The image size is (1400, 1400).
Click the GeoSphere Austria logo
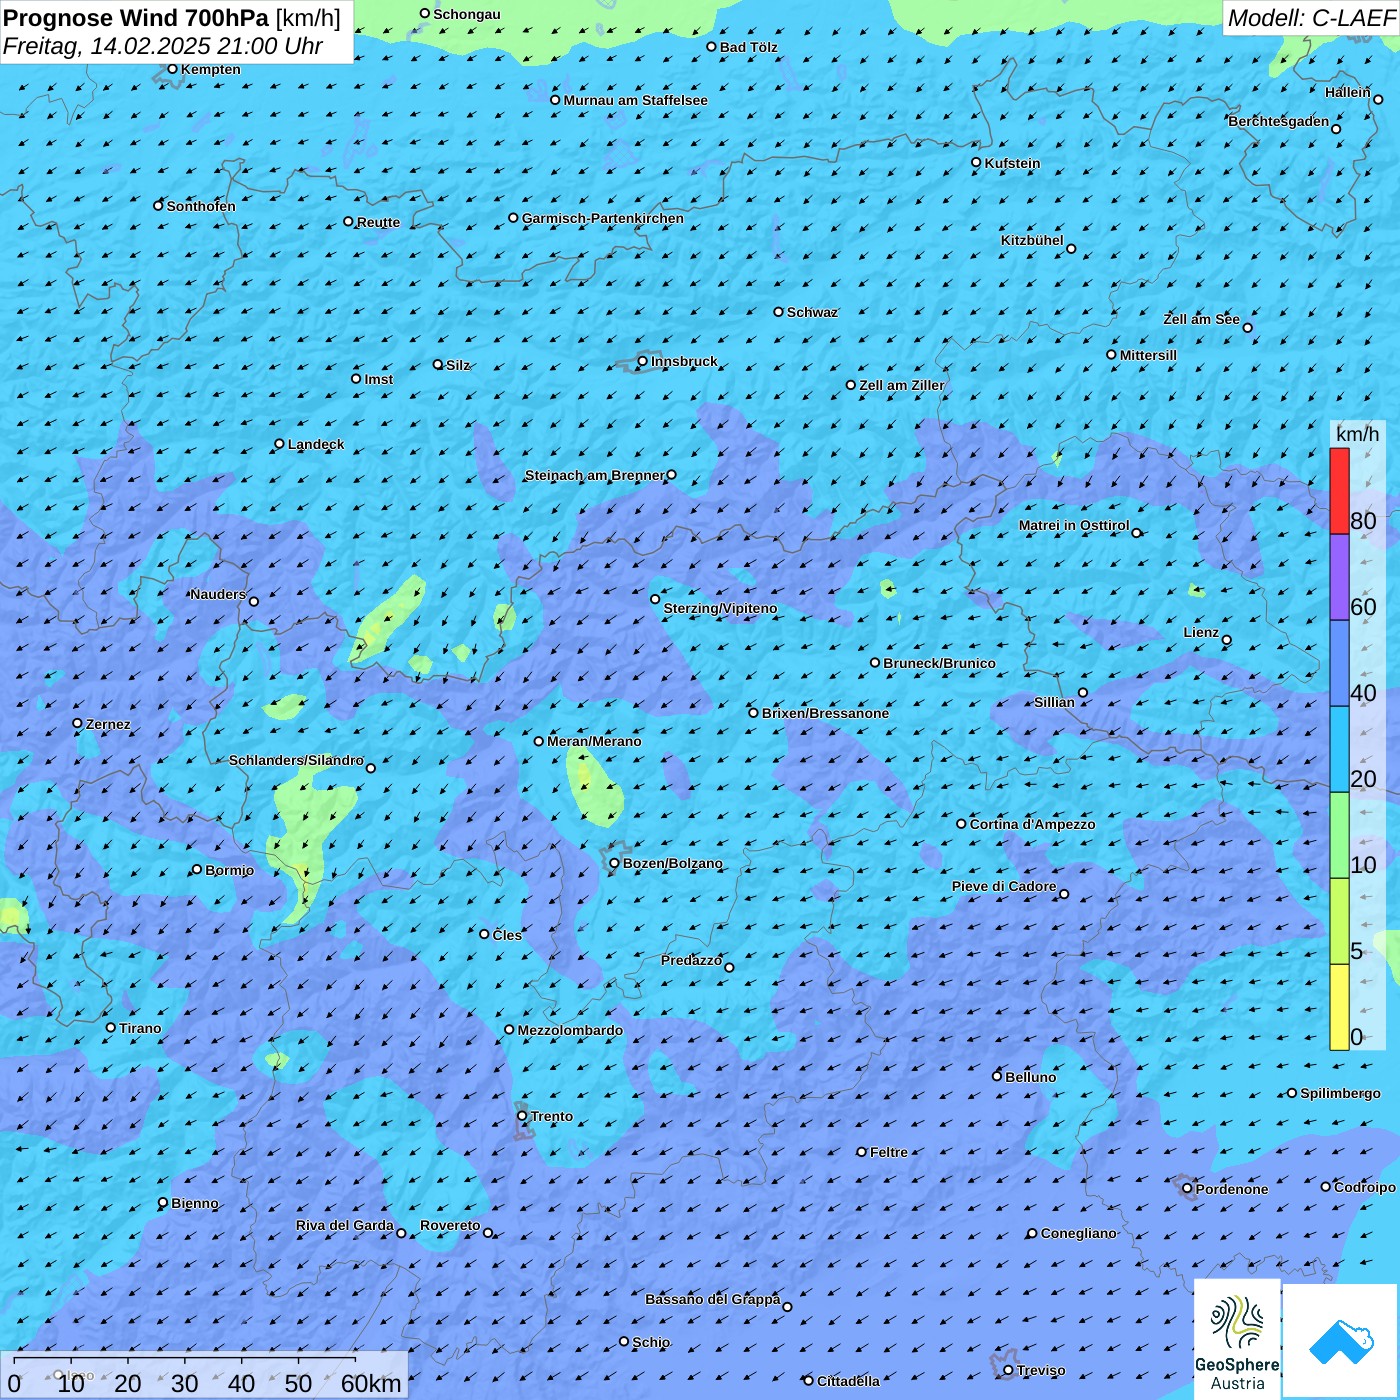1237,1339
